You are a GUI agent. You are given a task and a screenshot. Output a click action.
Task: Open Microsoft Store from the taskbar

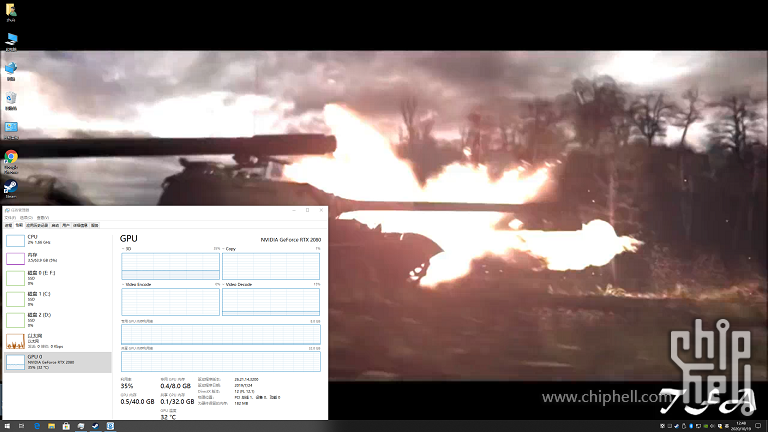pyautogui.click(x=66, y=426)
